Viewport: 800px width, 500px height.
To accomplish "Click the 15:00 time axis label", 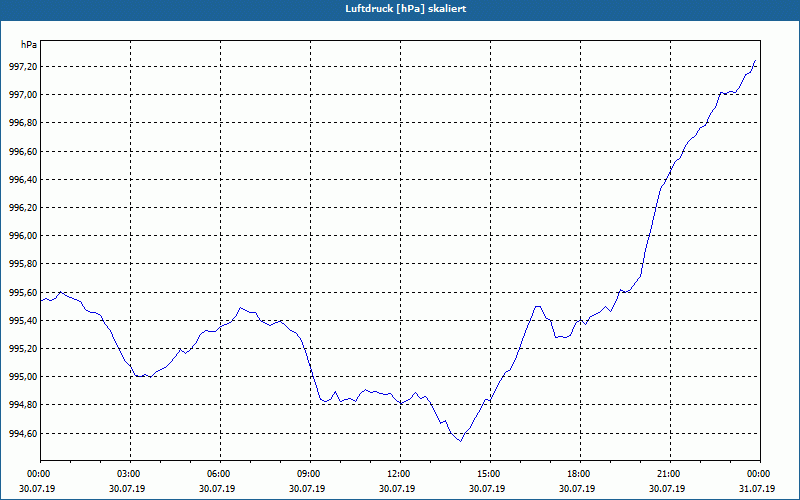I will (490, 474).
